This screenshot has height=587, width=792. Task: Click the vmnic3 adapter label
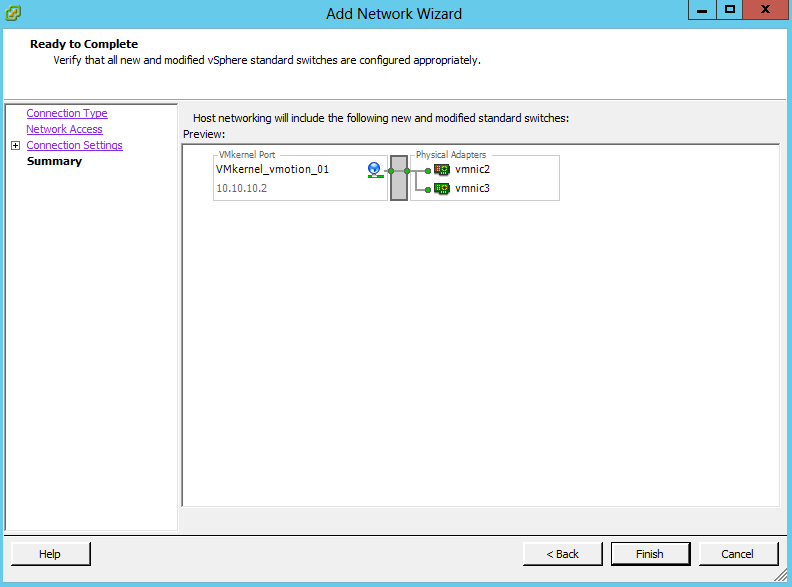click(472, 188)
